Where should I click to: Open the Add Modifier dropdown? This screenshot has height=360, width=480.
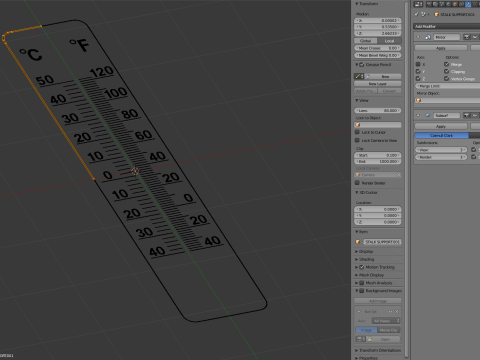(x=447, y=26)
